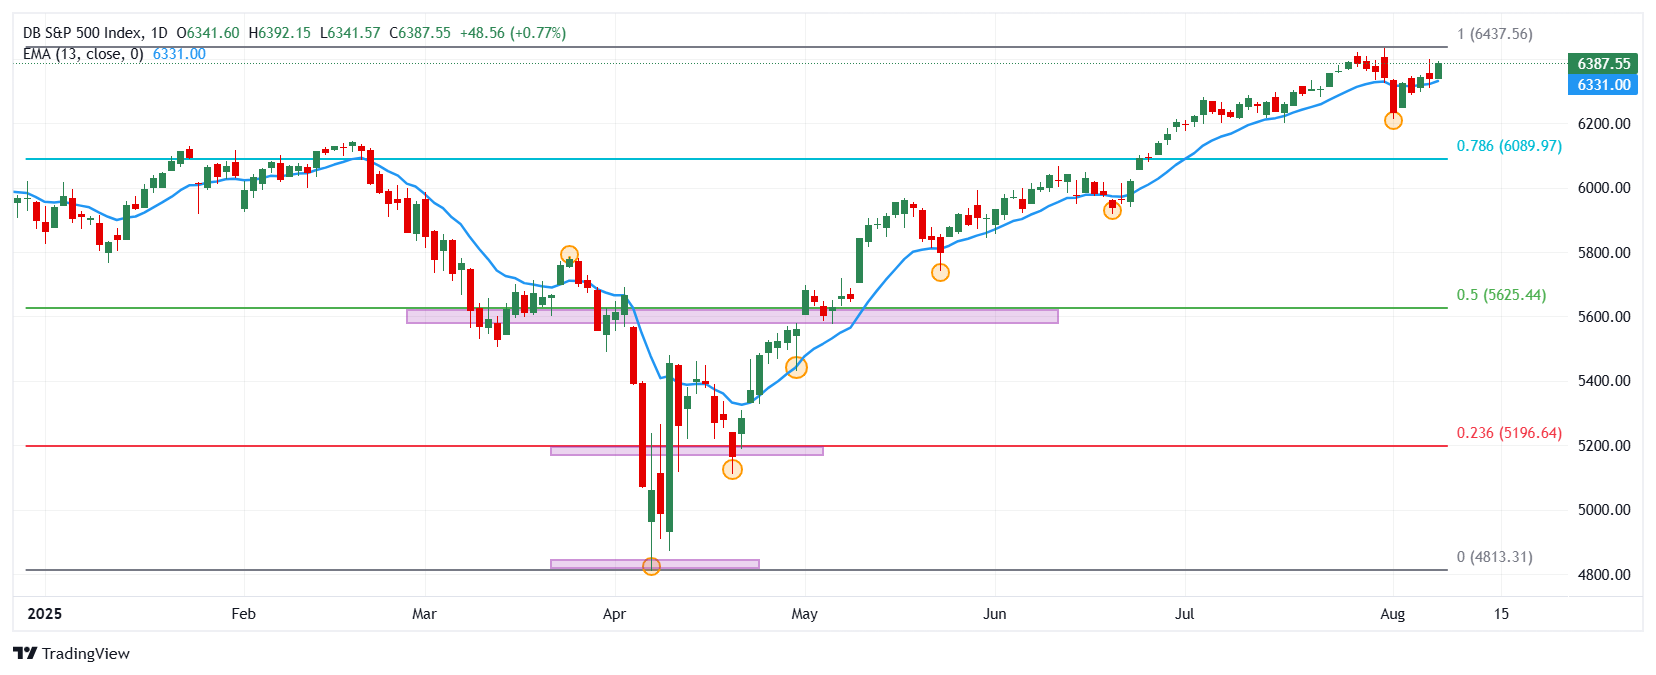The width and height of the screenshot is (1656, 675).
Task: Click the 6000.00 price axis label
Action: [1604, 188]
